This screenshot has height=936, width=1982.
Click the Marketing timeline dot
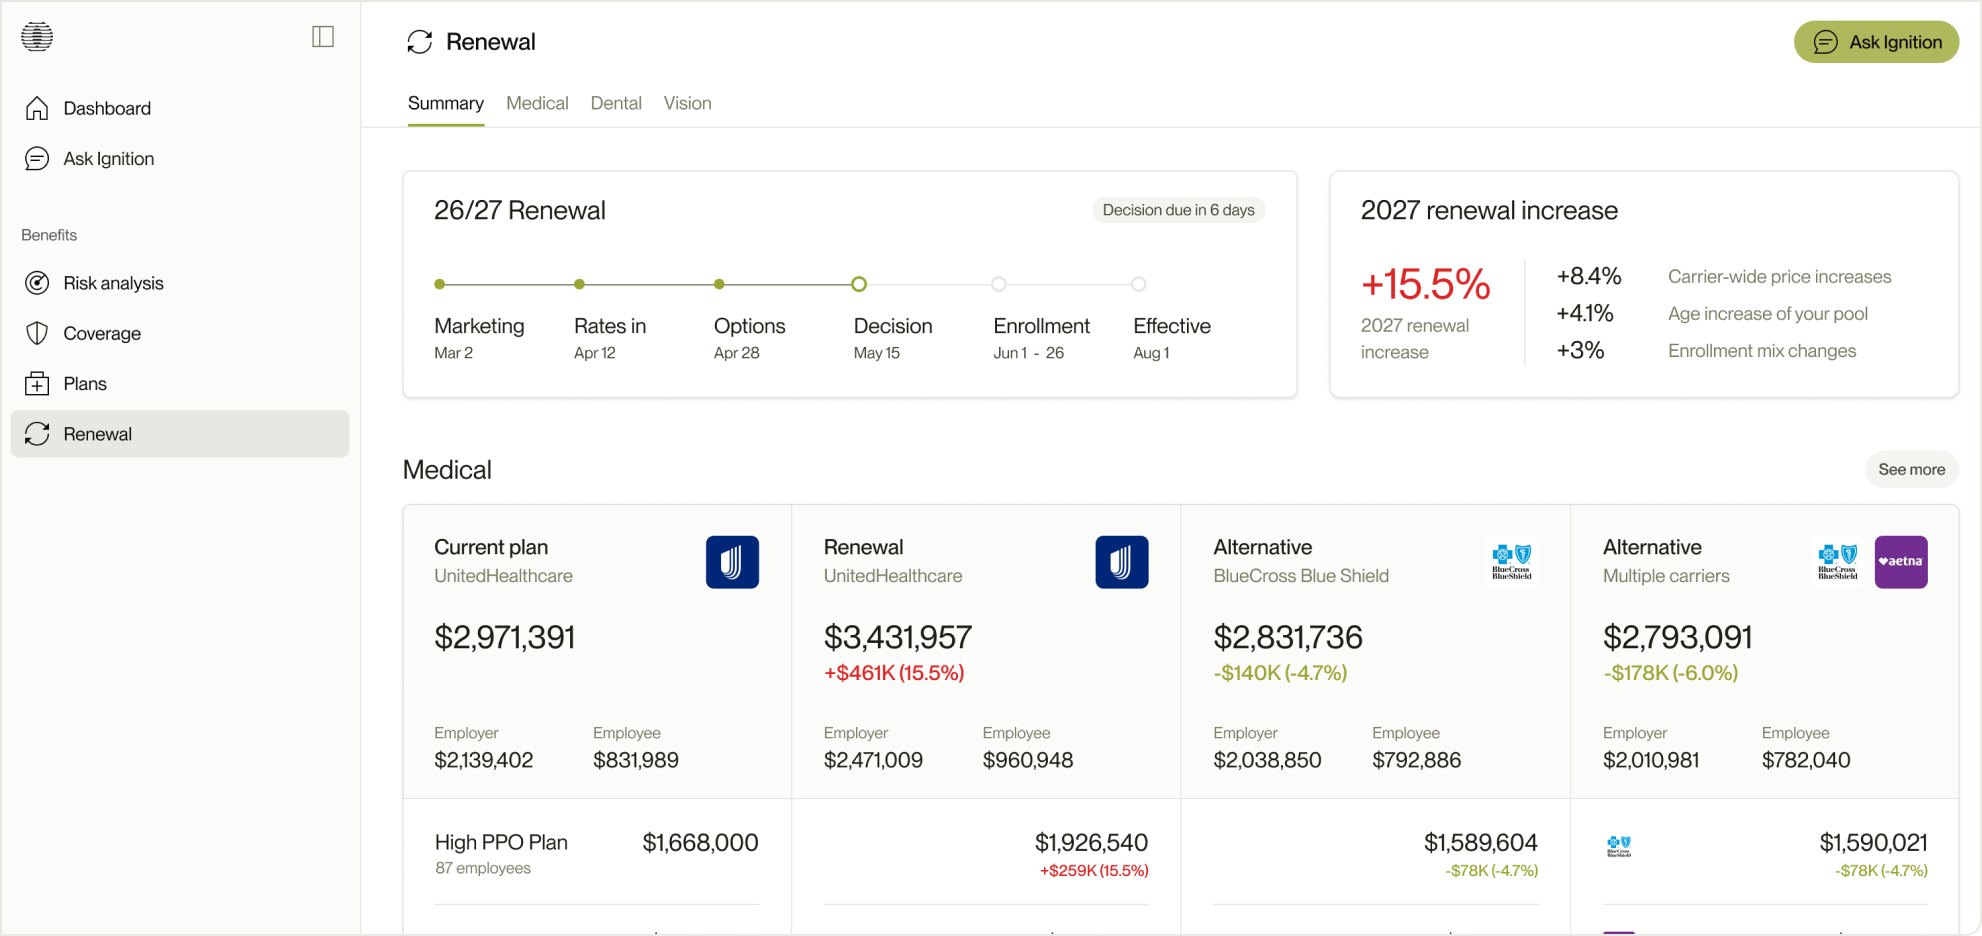click(440, 284)
